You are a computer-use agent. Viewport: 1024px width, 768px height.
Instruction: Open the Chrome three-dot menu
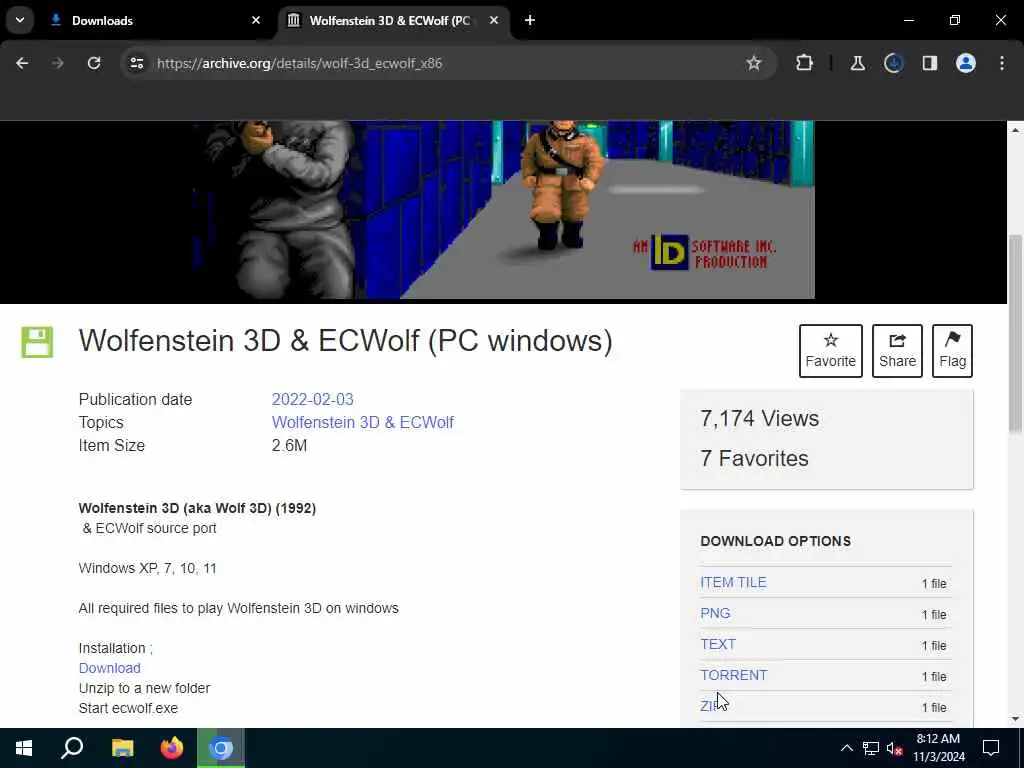1002,63
